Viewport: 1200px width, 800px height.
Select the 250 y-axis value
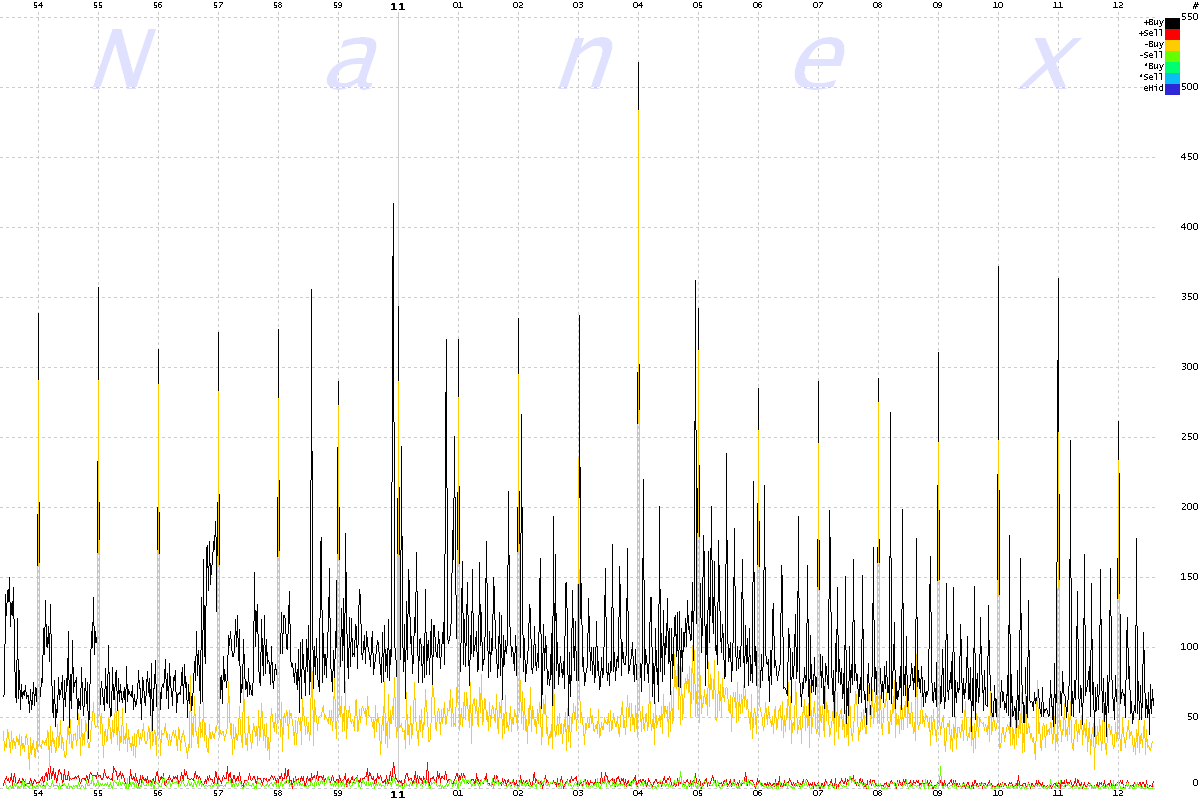(1189, 438)
